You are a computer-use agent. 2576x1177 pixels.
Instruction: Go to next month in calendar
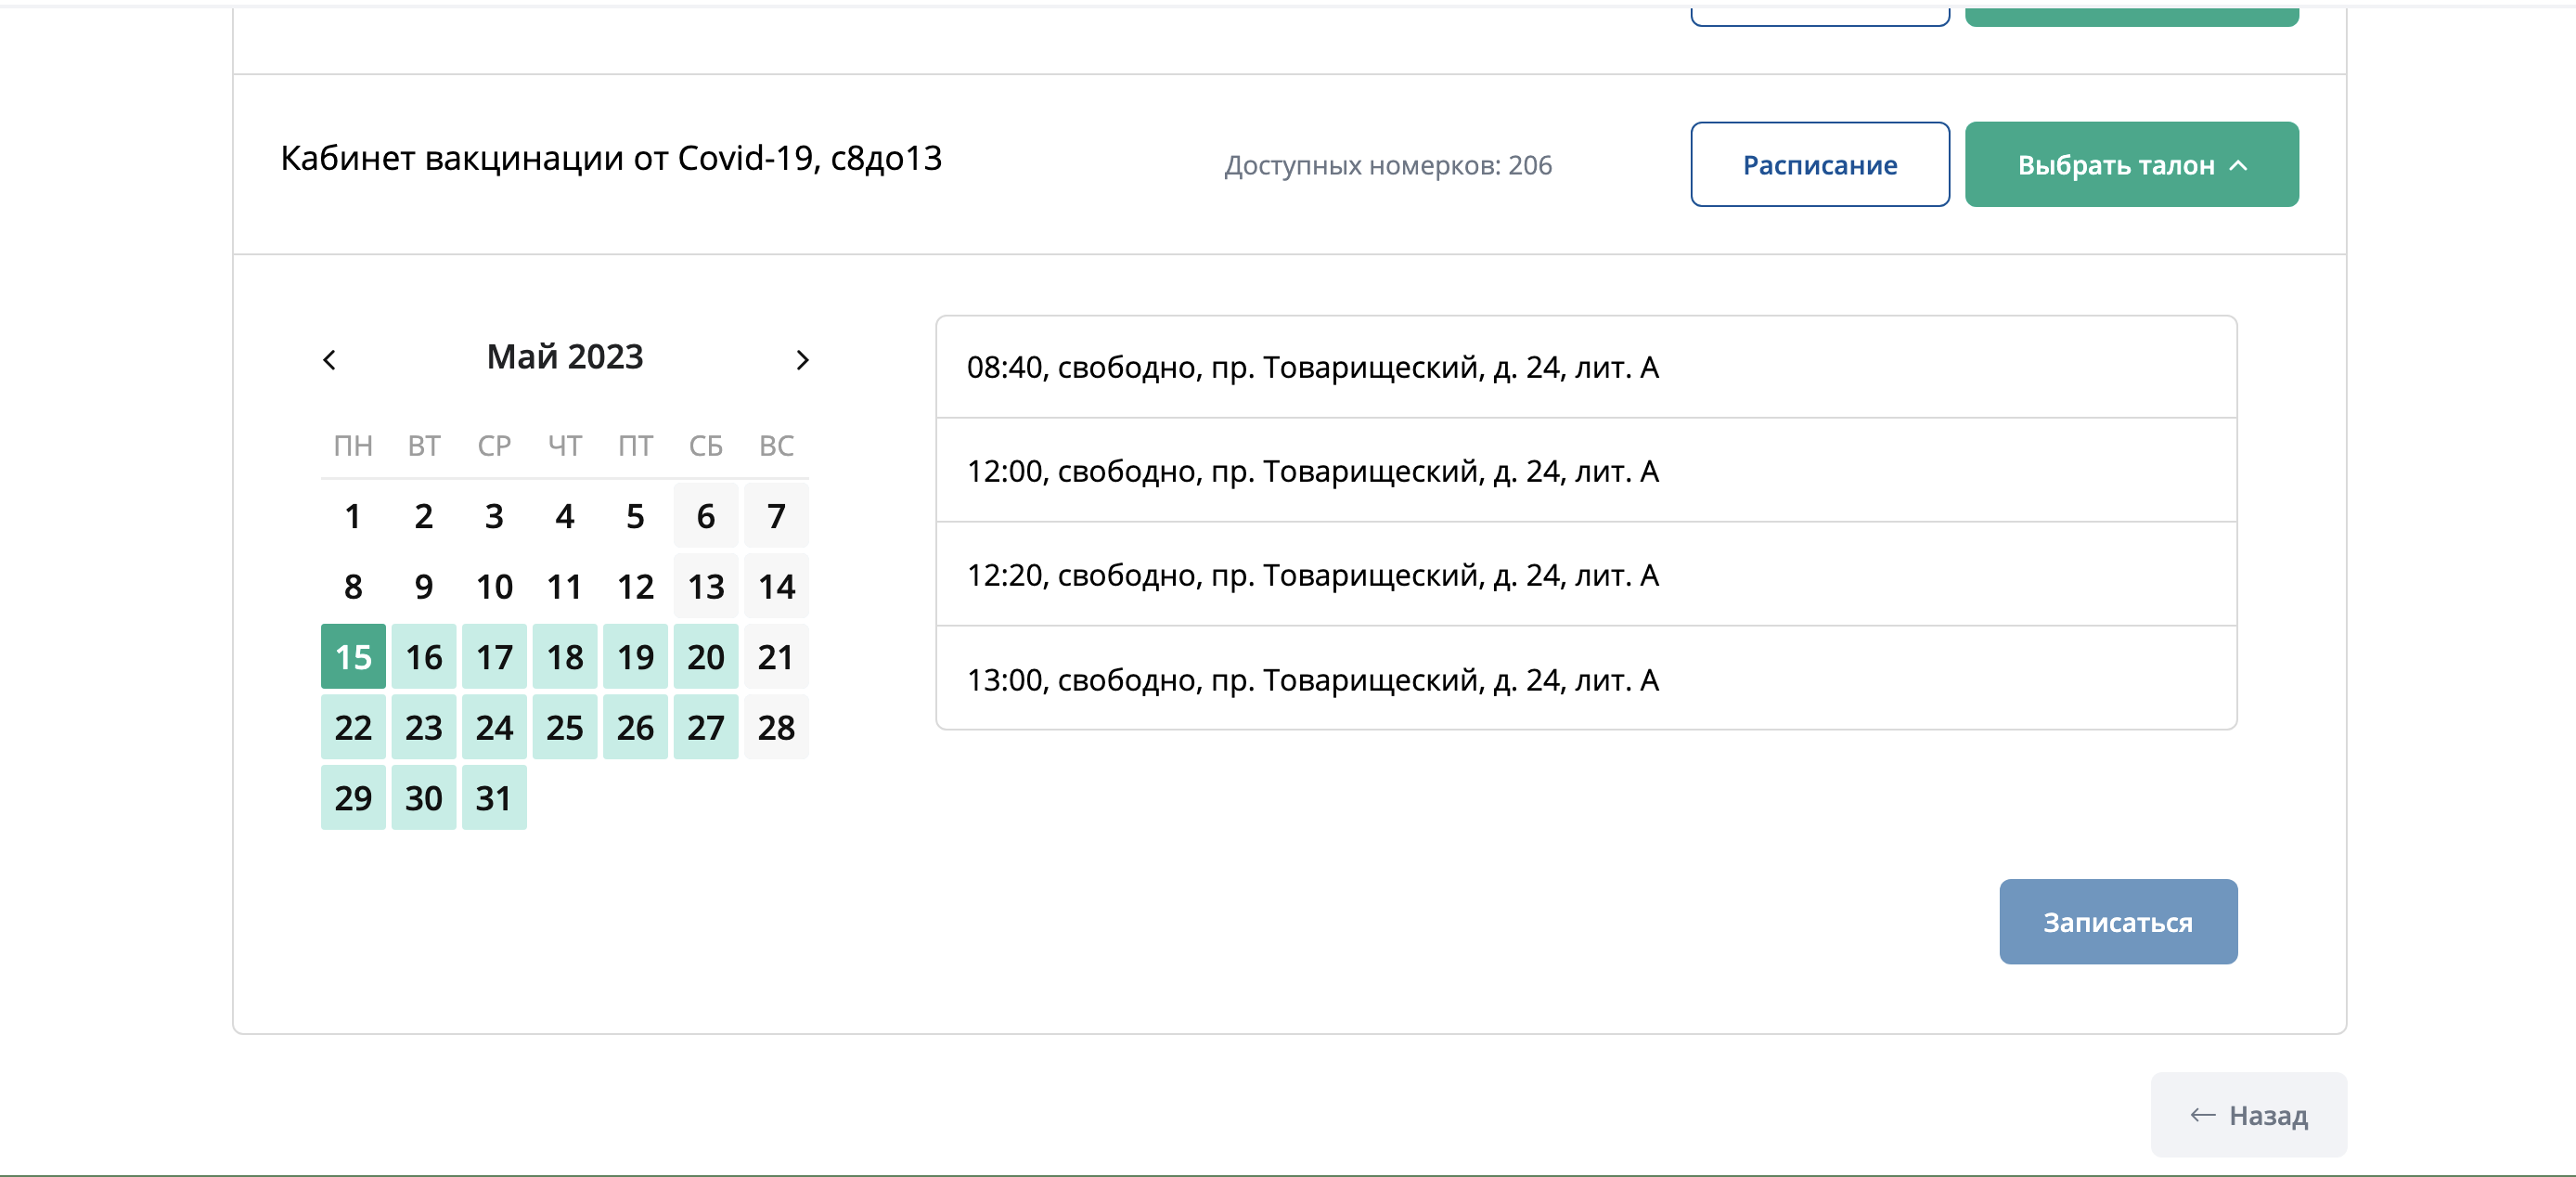(x=801, y=360)
